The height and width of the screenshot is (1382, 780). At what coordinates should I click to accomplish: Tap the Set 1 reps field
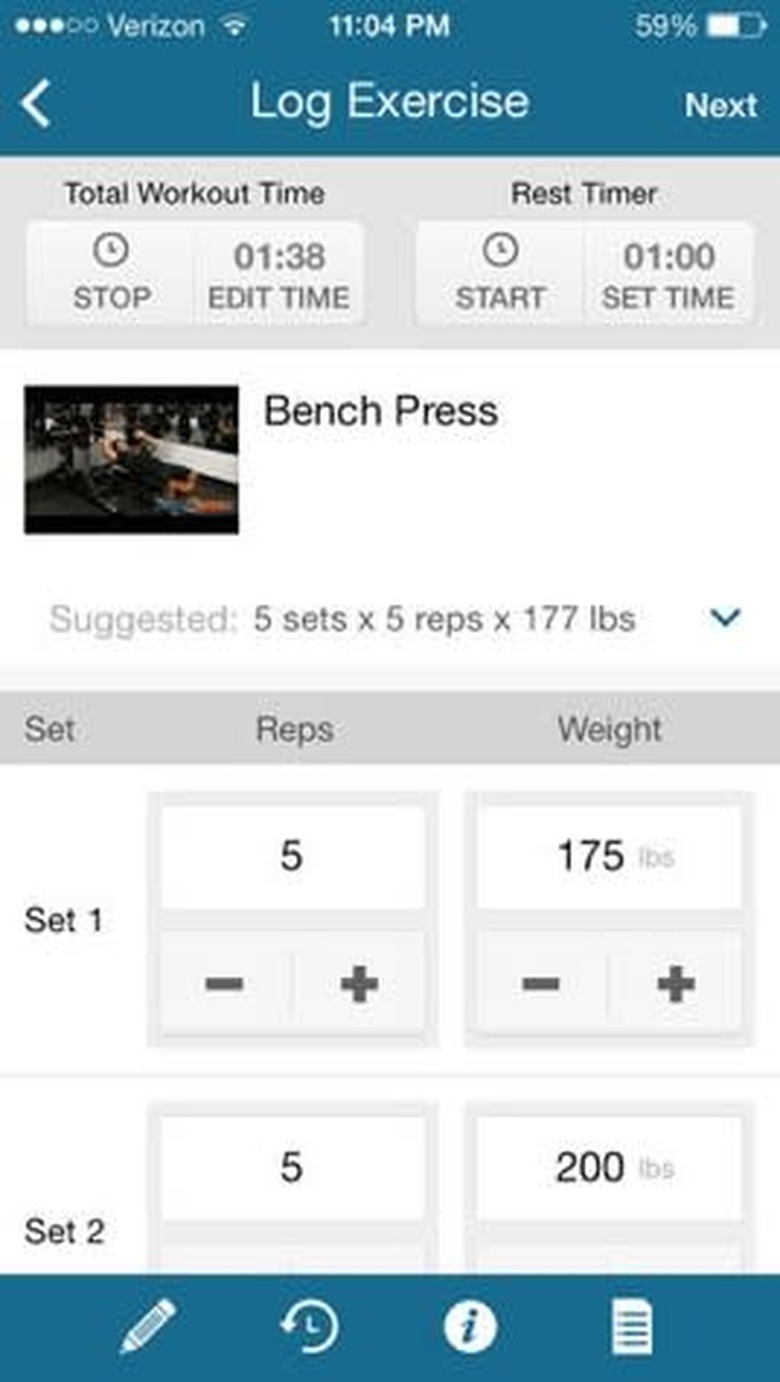point(292,857)
